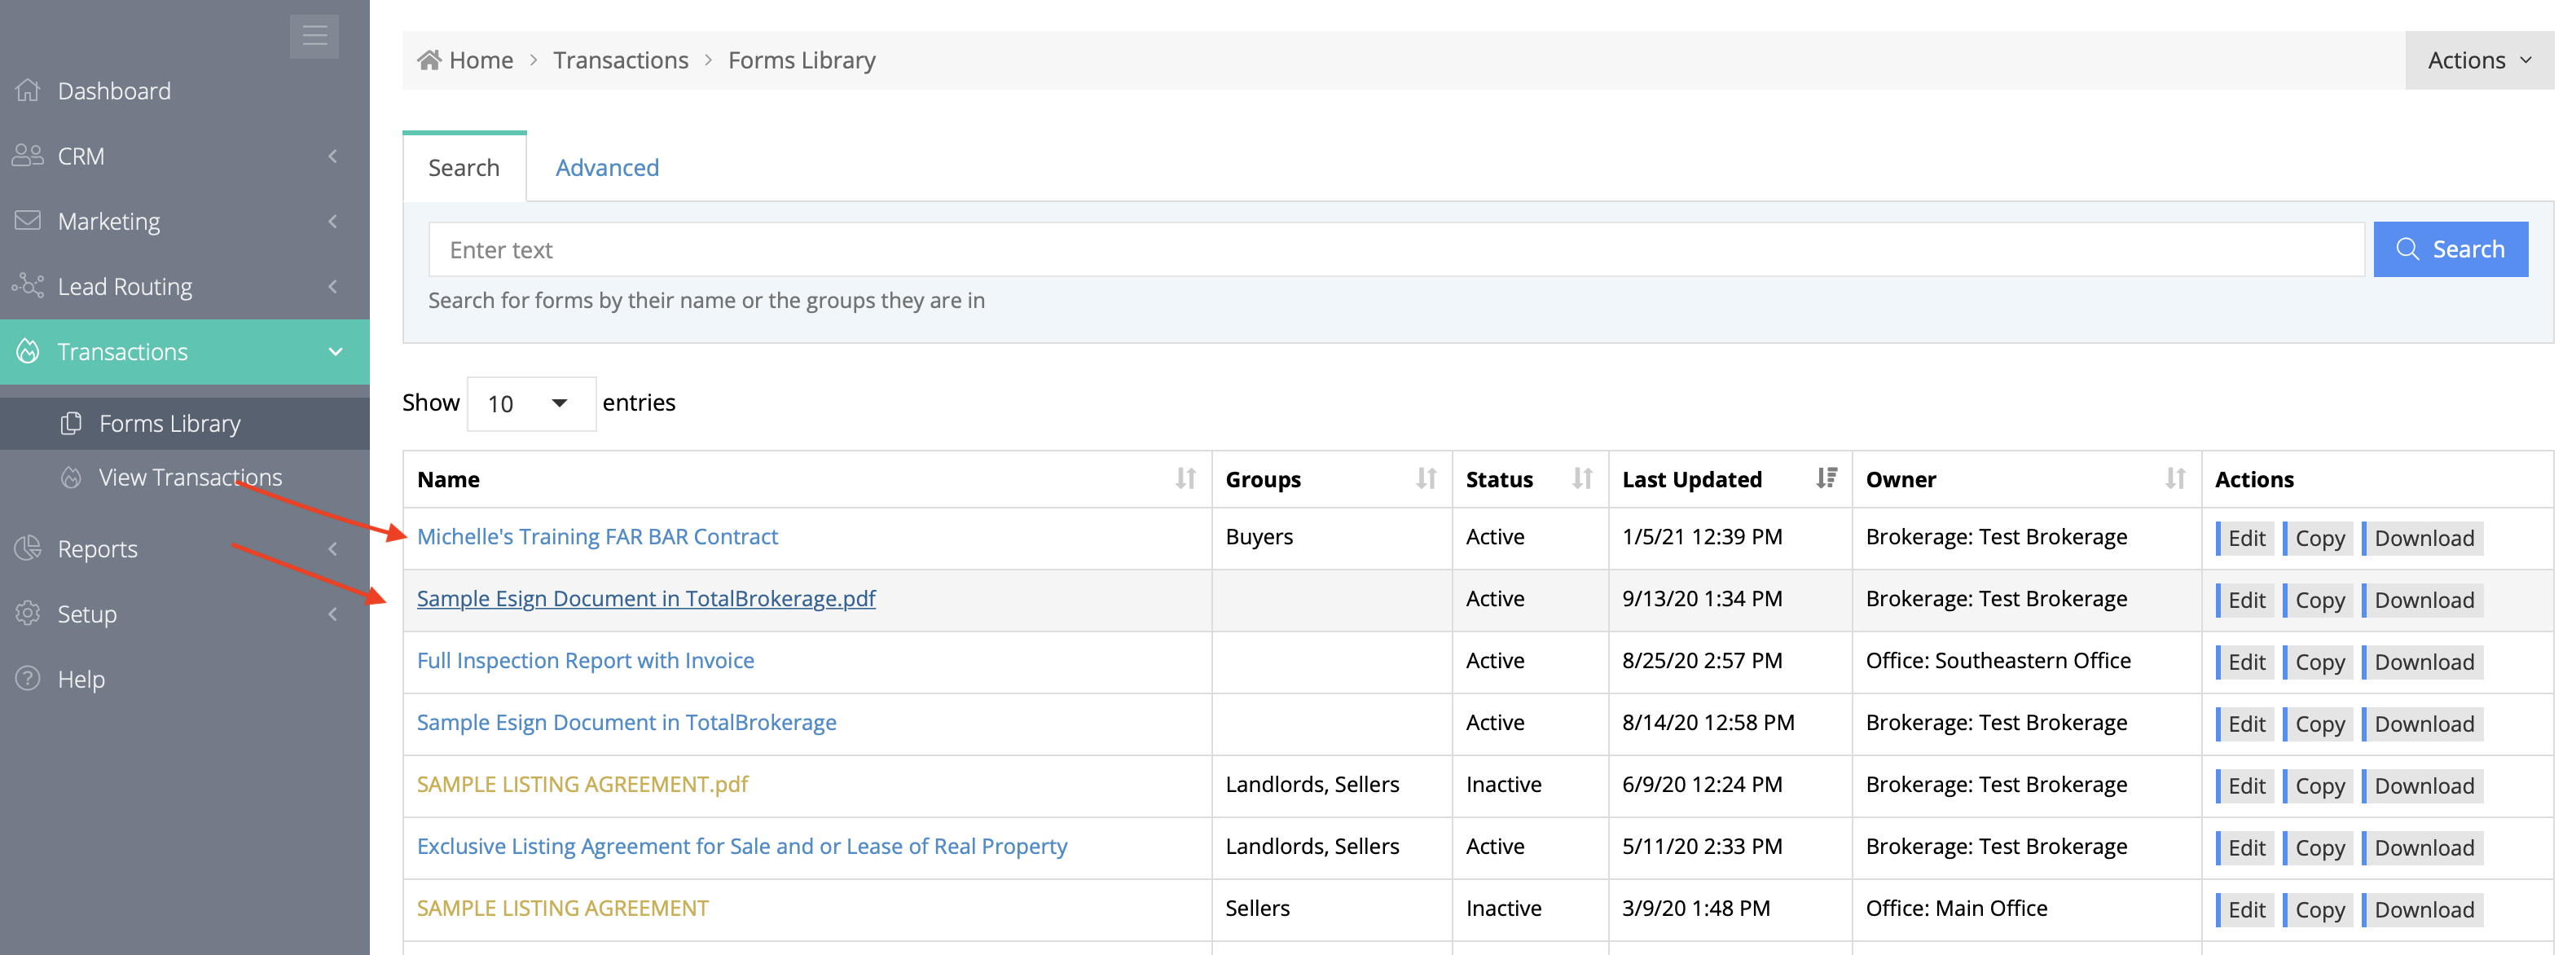Viewport: 2576px width, 955px height.
Task: Click the Dashboard home icon
Action: [x=28, y=91]
